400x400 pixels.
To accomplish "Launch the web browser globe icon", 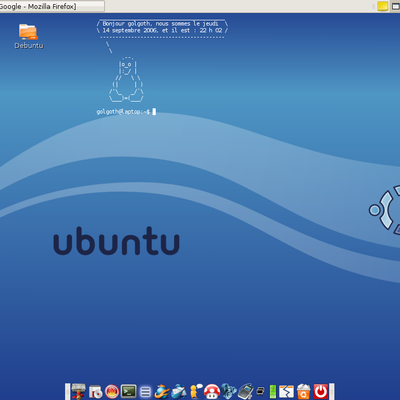I will [x=162, y=391].
